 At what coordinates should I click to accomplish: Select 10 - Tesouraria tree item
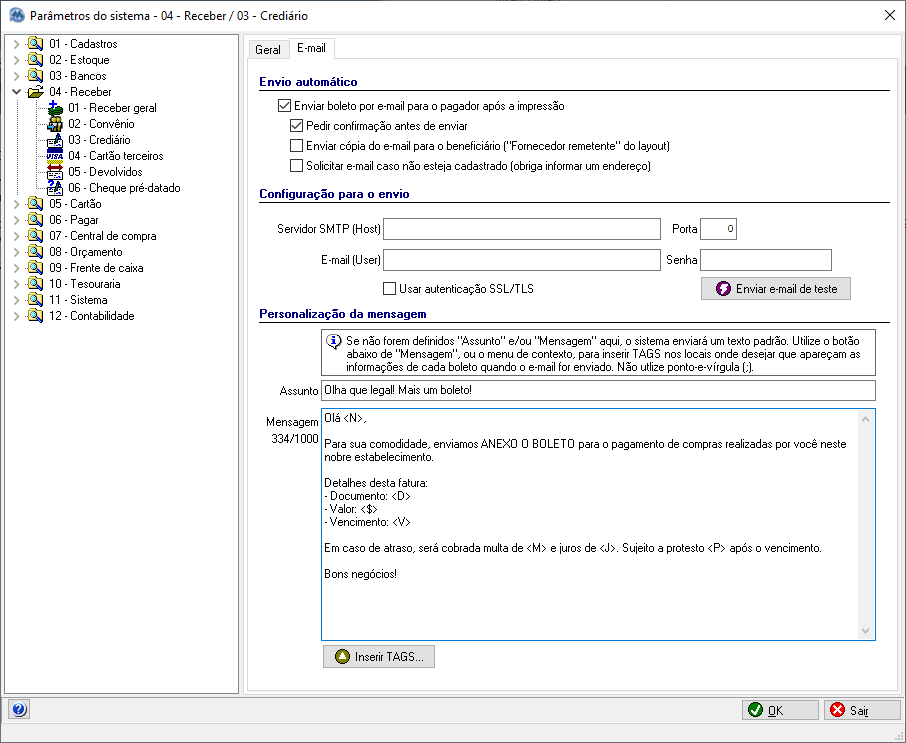pos(84,284)
